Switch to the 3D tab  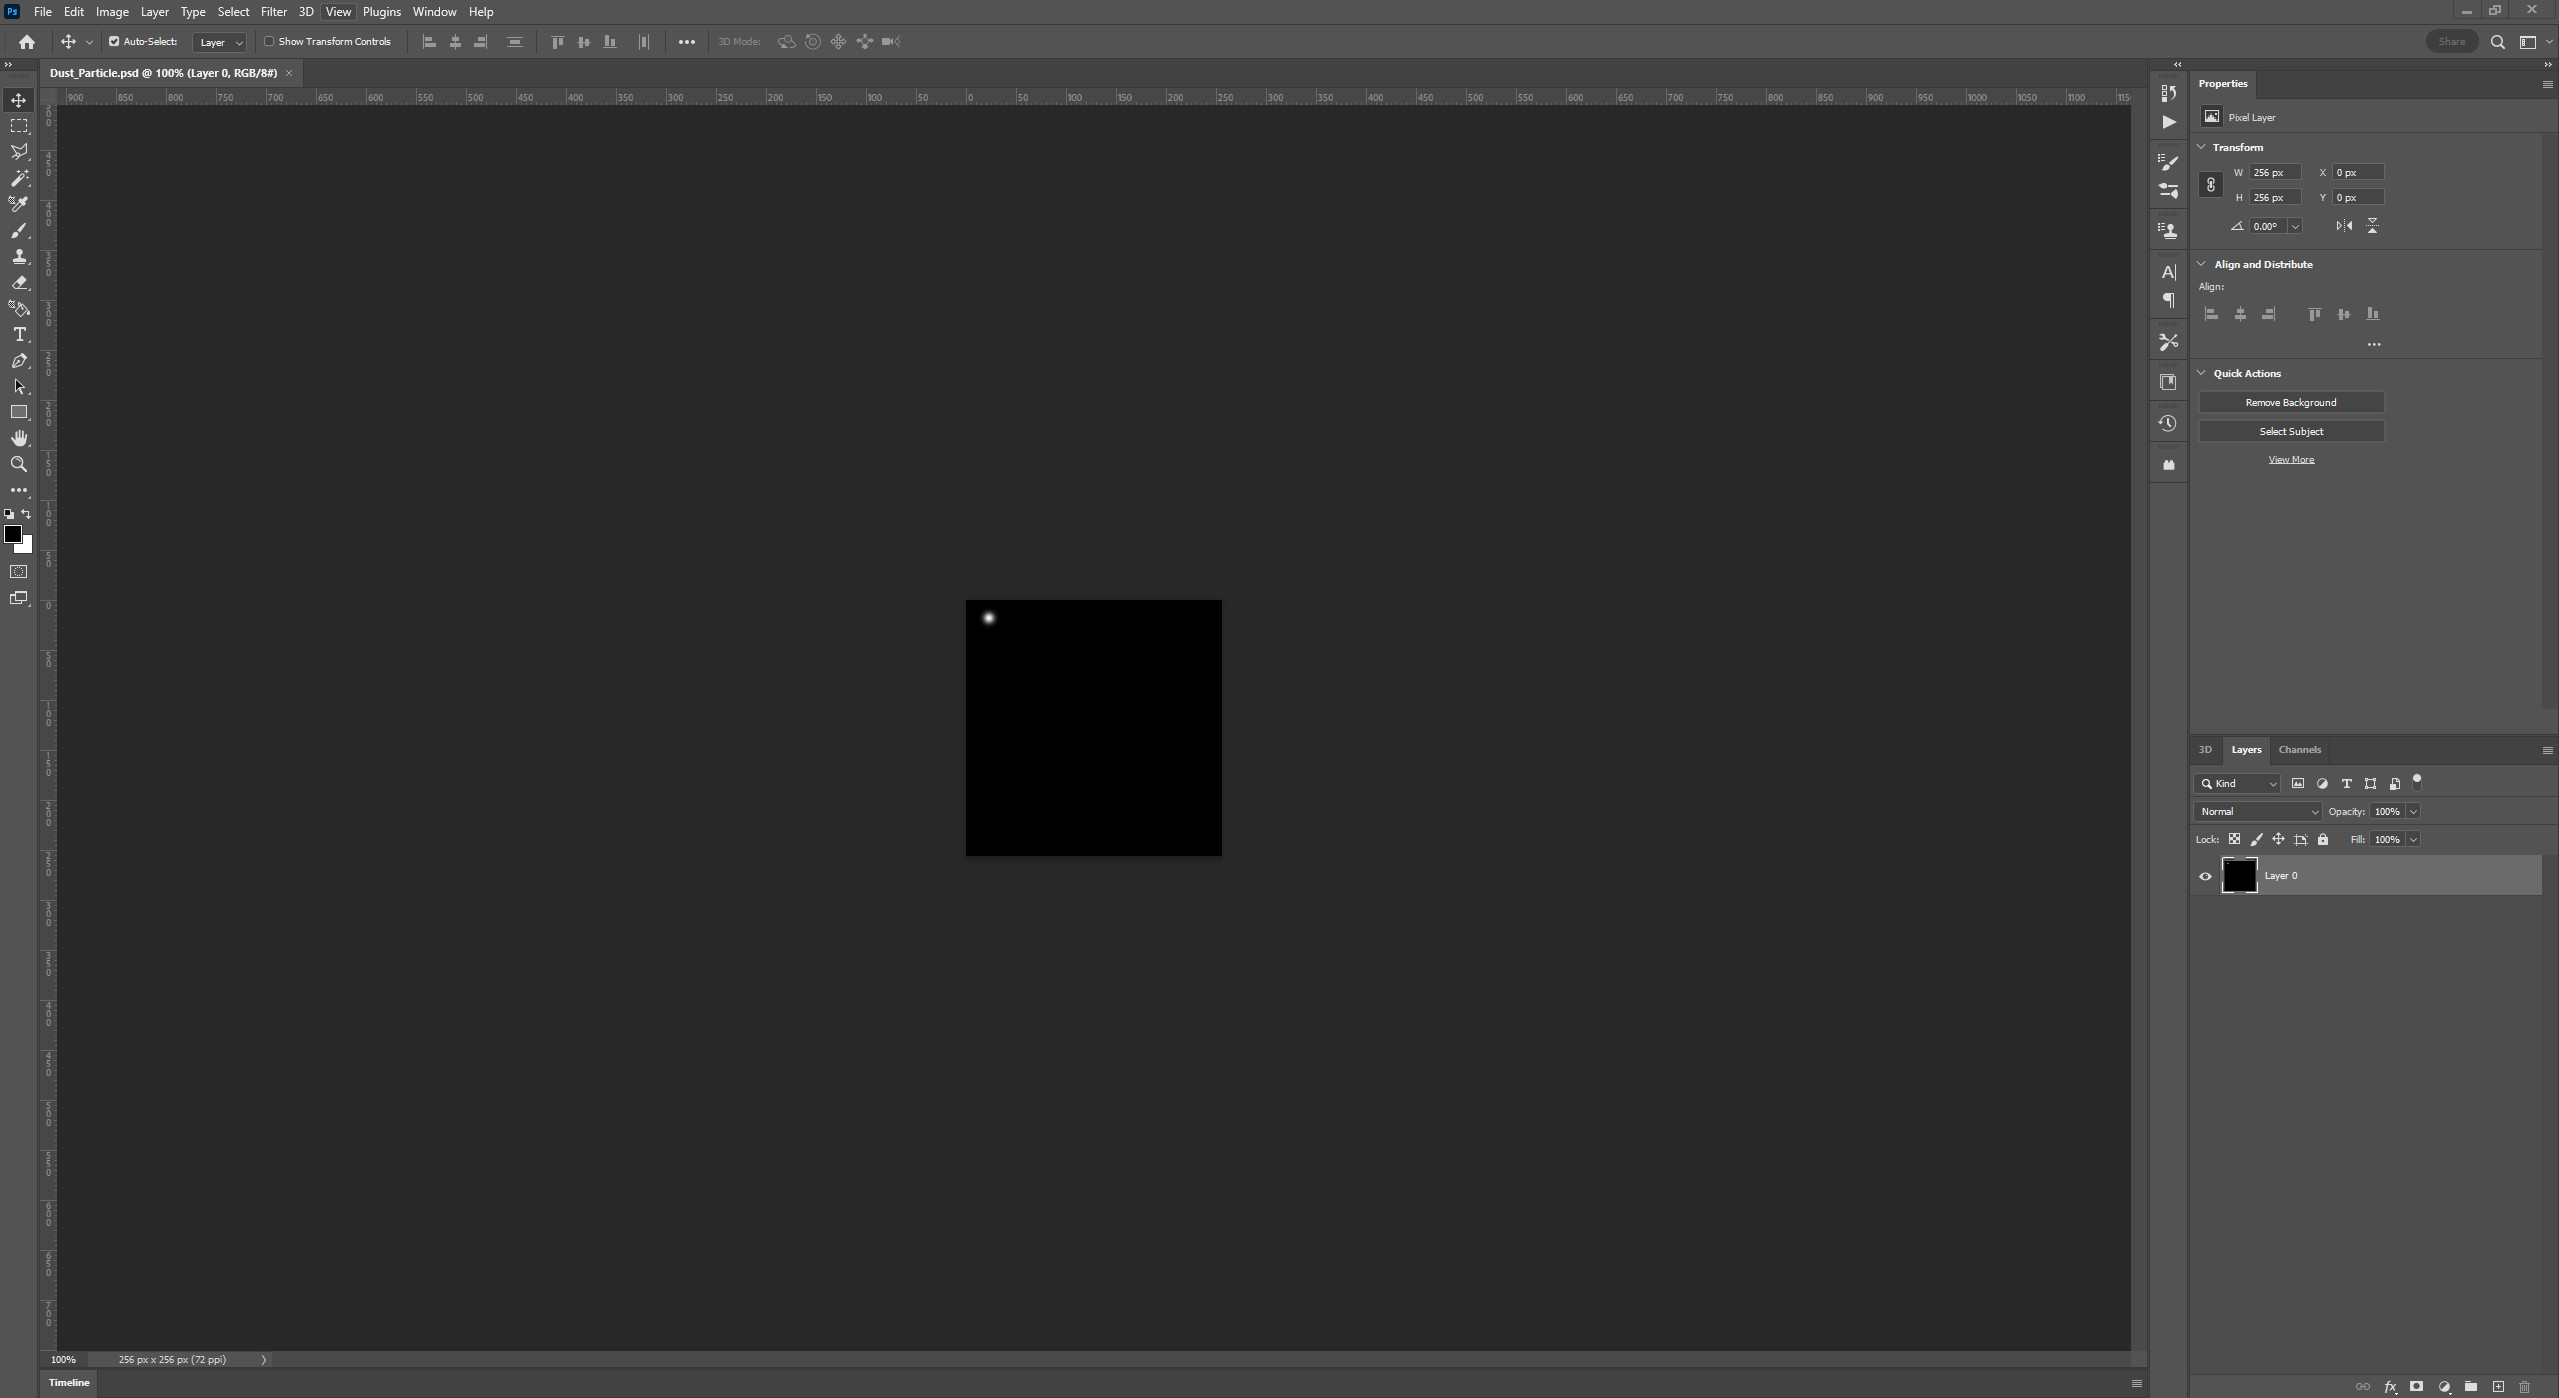point(2206,747)
